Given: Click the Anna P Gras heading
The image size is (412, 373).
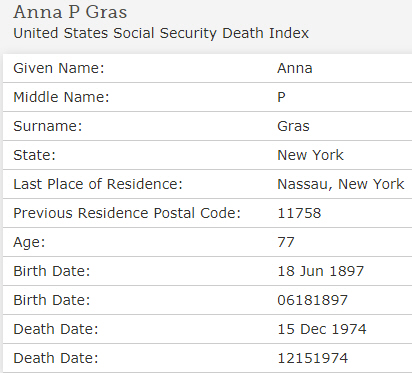Looking at the screenshot, I should pyautogui.click(x=70, y=12).
